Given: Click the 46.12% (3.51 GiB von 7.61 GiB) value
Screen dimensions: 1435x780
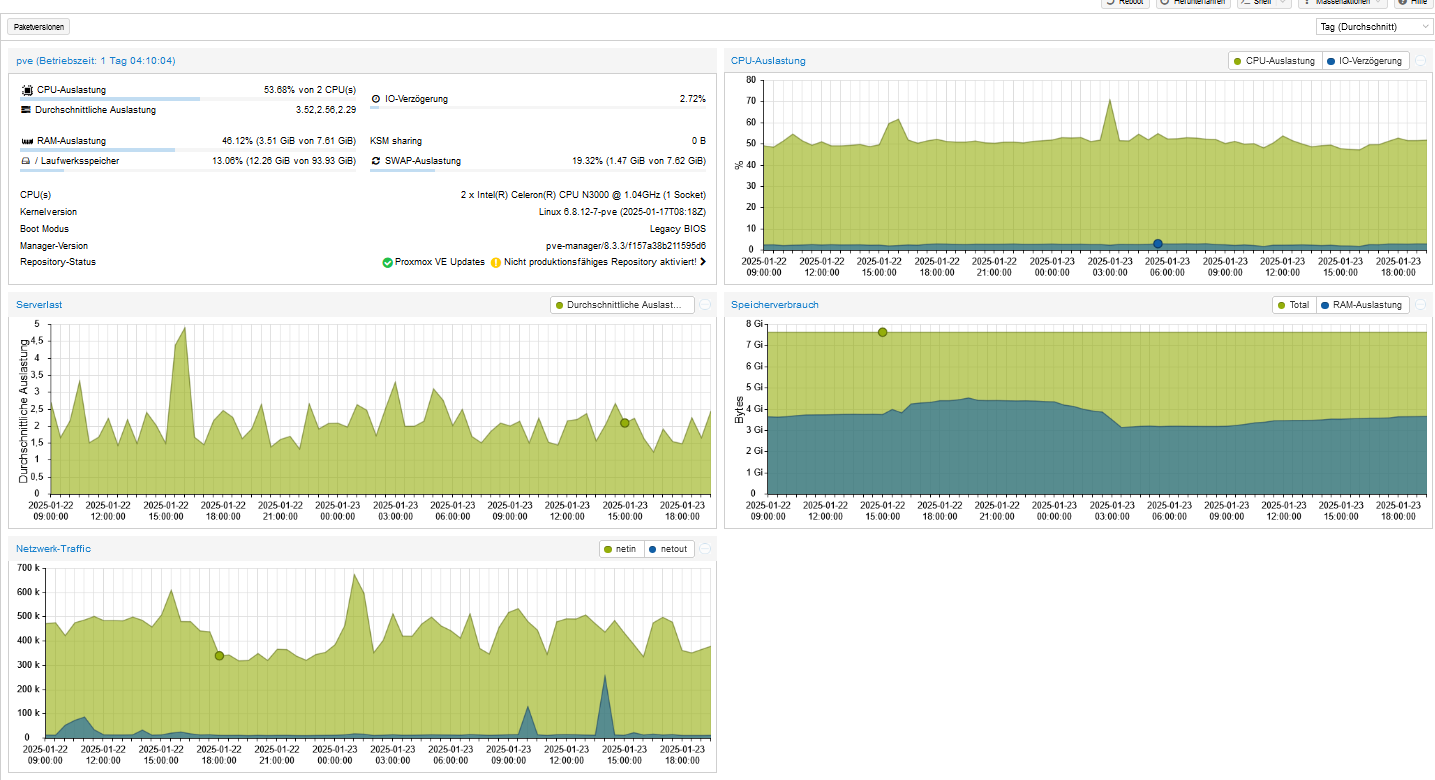Looking at the screenshot, I should pyautogui.click(x=289, y=141).
